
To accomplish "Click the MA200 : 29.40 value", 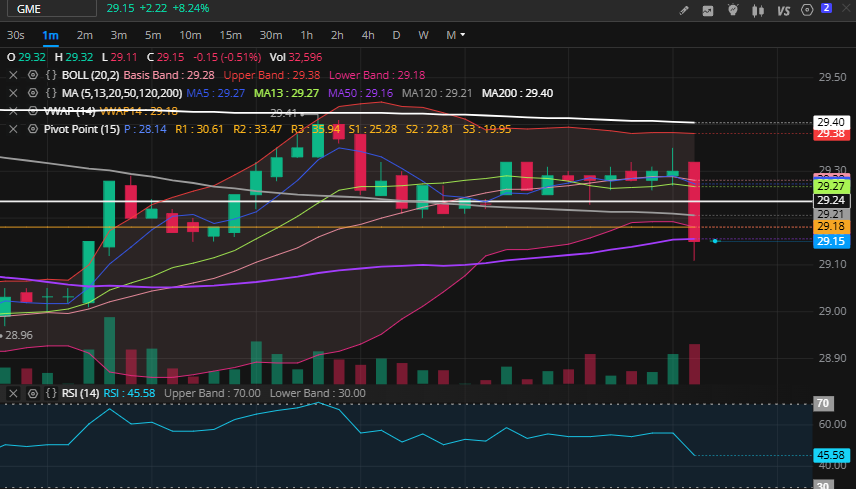I will (x=518, y=93).
